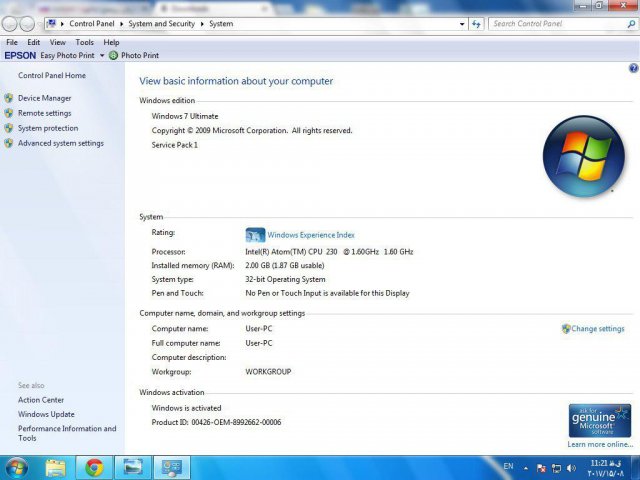
Task: Open the Windows Experience Index link
Action: 310,235
